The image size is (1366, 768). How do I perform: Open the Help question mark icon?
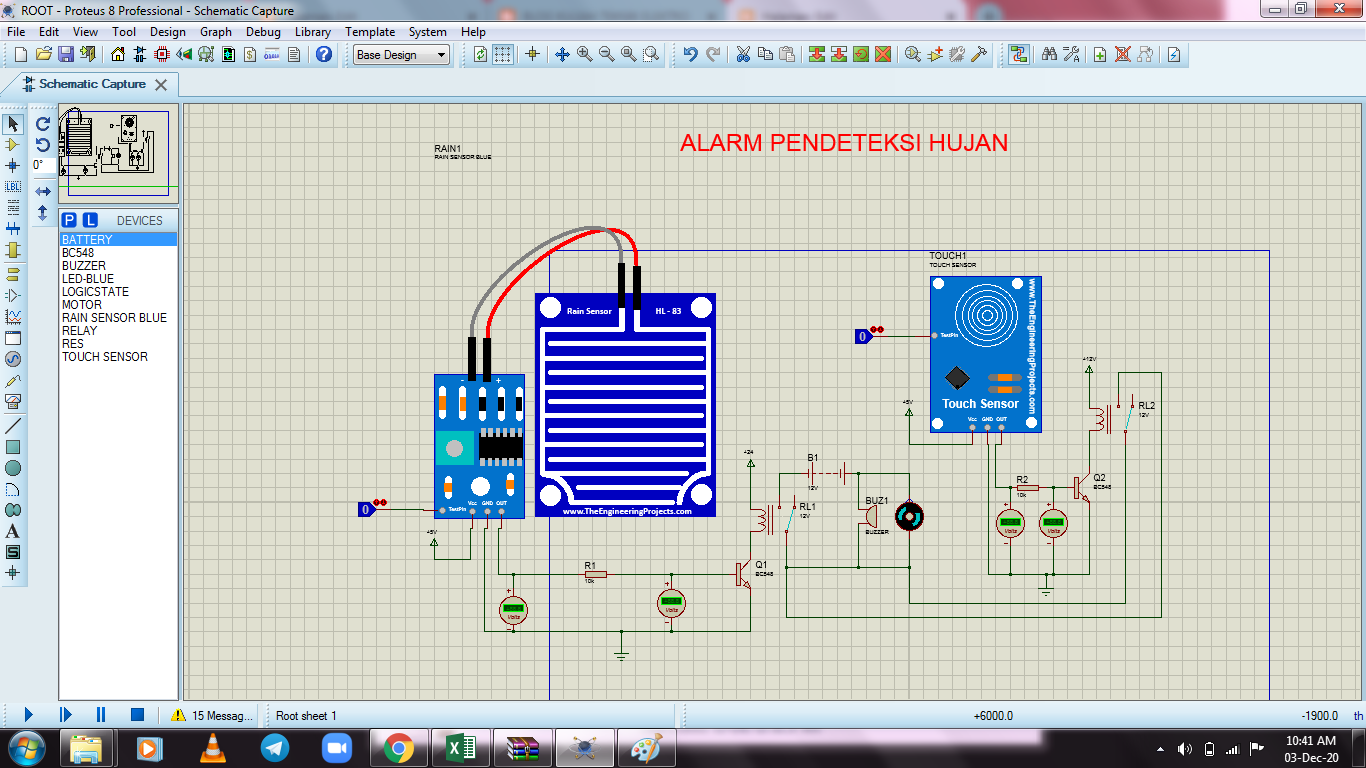[323, 54]
